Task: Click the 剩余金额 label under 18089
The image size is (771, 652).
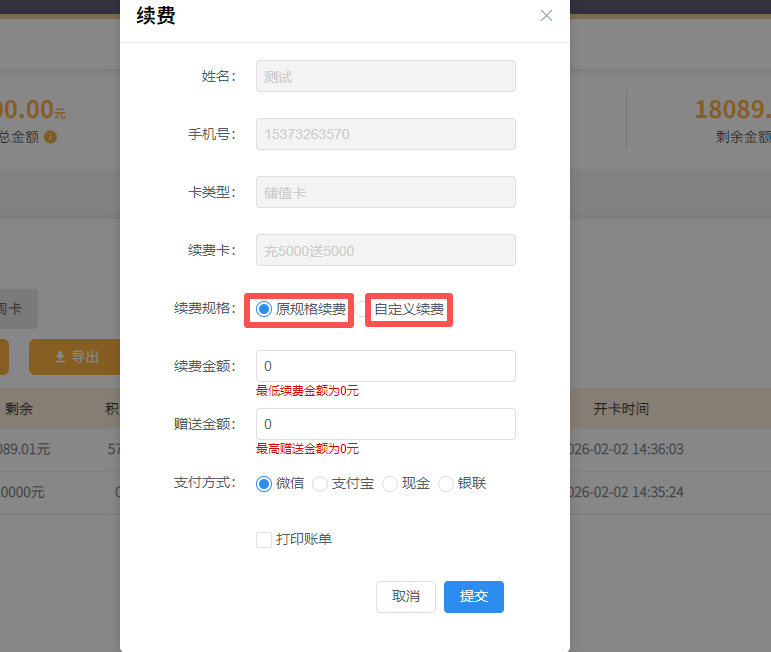Action: click(x=743, y=137)
